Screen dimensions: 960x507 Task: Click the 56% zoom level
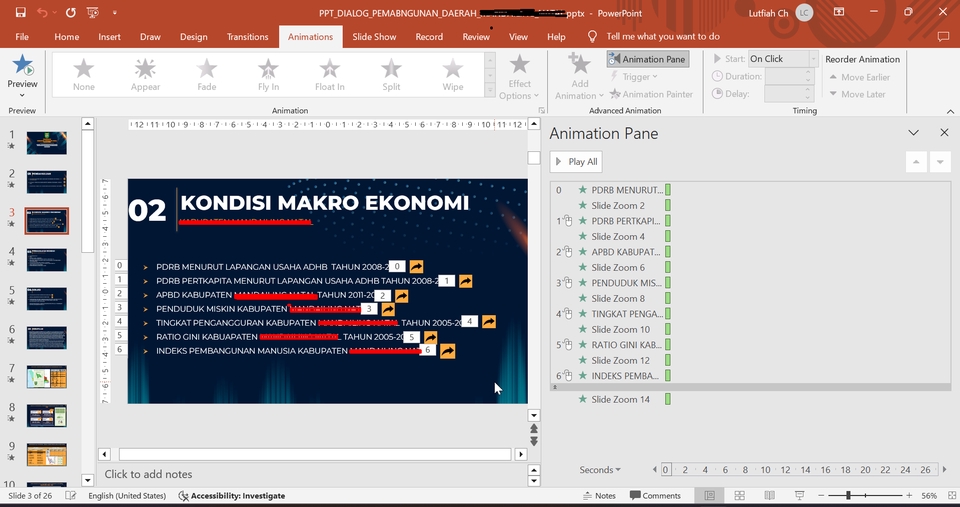pos(929,495)
